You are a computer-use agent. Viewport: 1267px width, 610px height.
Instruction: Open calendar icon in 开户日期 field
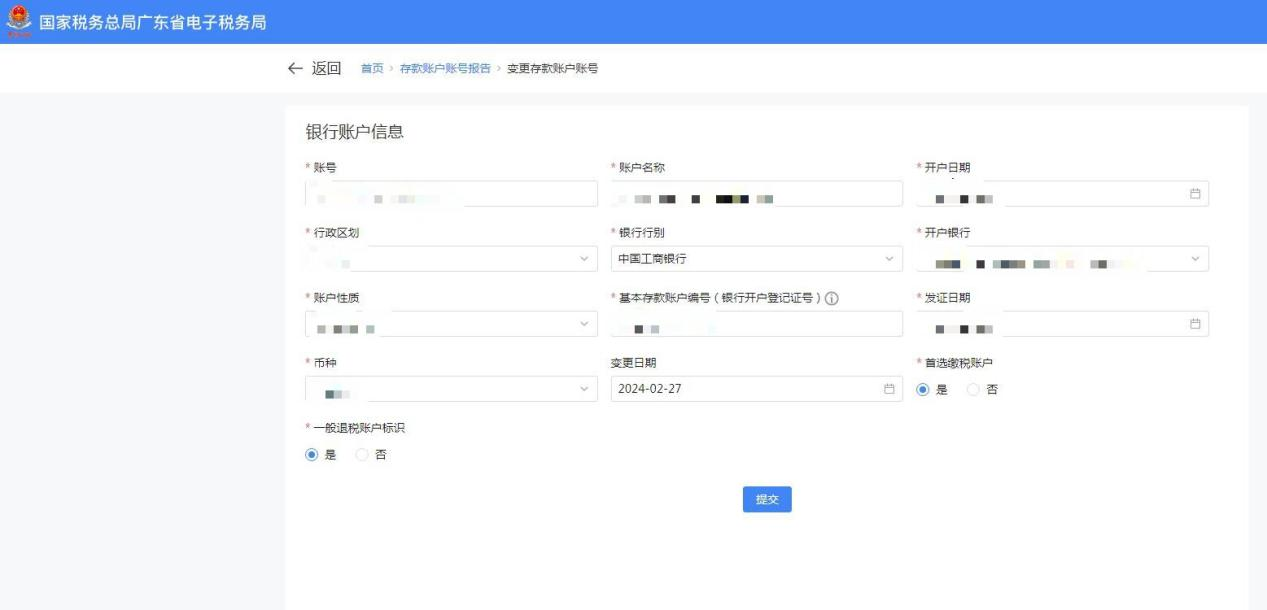tap(1194, 194)
